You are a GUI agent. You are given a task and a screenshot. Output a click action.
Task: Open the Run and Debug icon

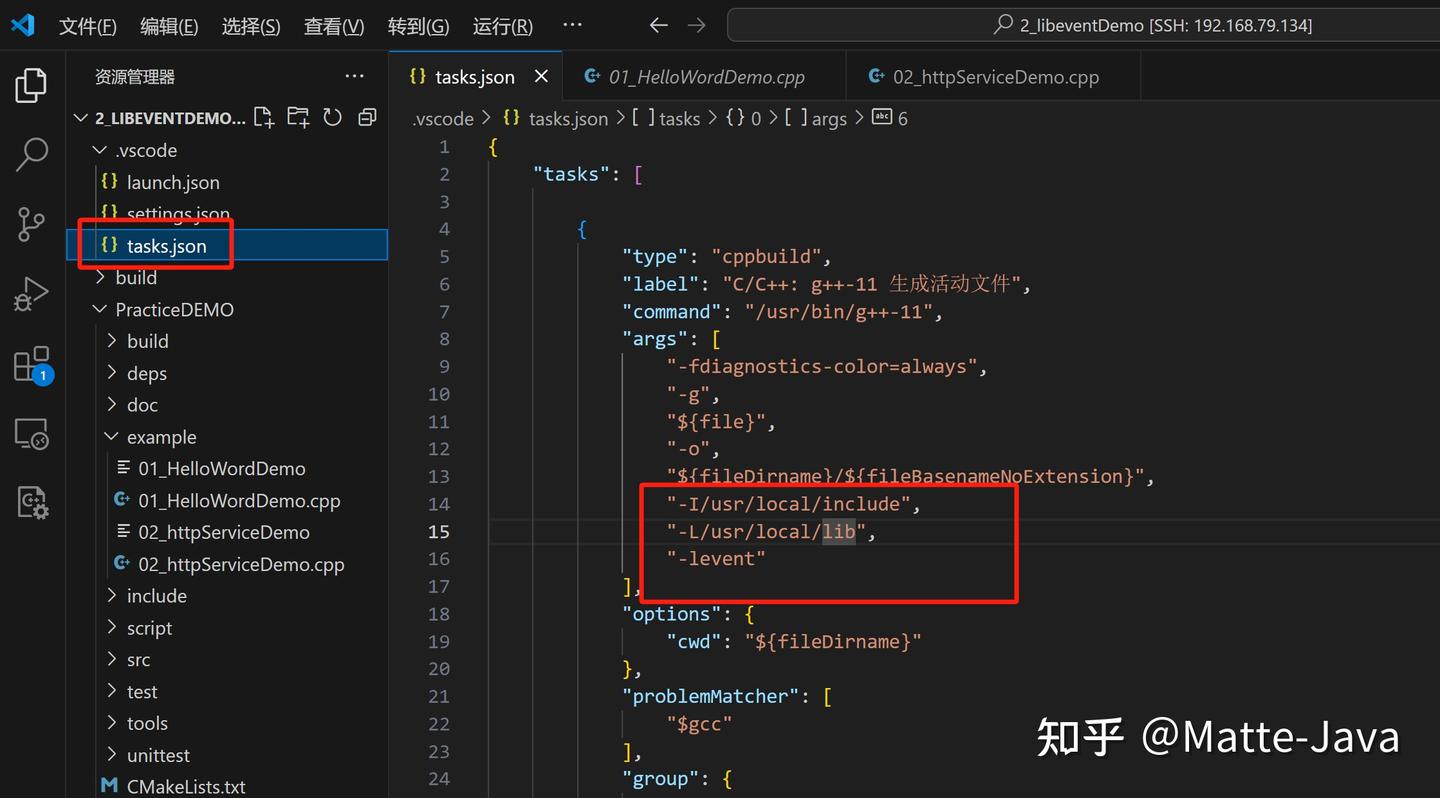click(31, 293)
